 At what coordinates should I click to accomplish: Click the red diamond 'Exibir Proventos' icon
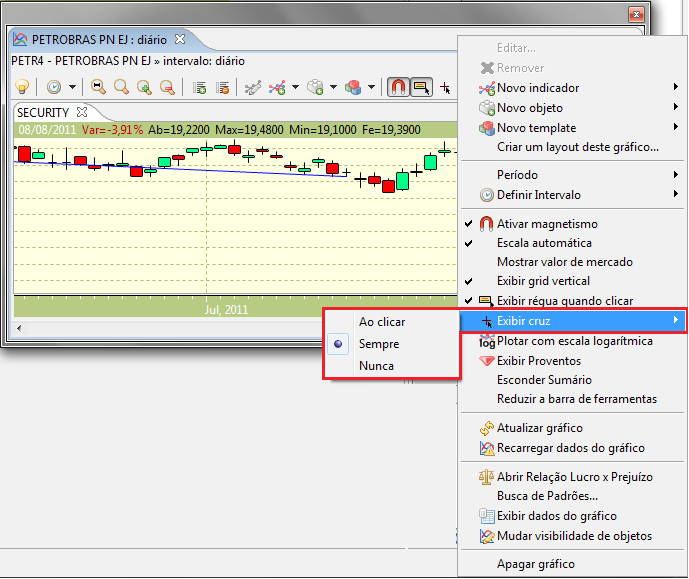[x=486, y=361]
